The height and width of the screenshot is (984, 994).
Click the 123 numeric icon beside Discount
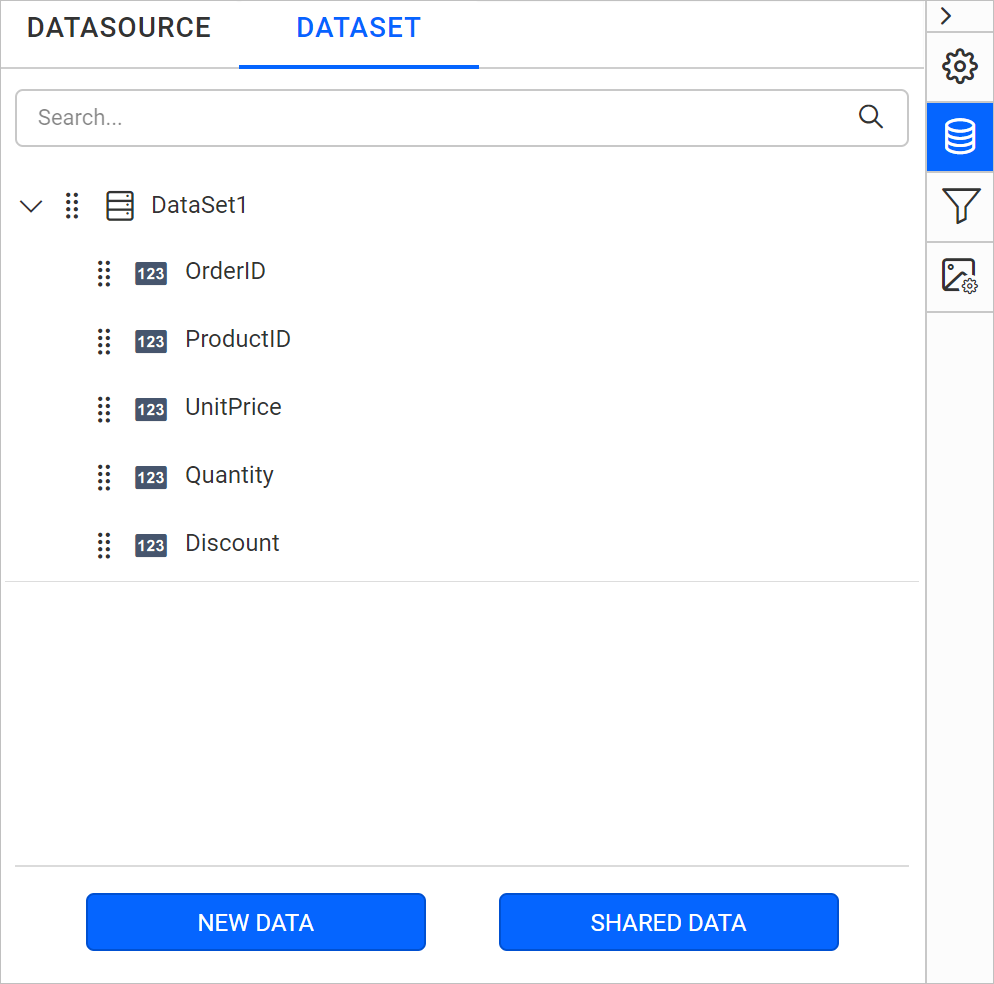tap(151, 545)
